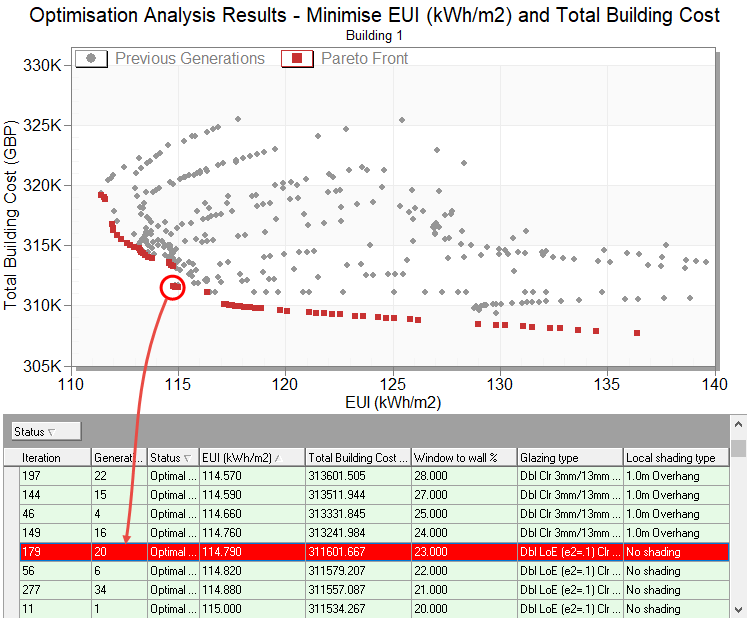Click the Status column header filter arrow
752x622 pixels.
tap(190, 457)
